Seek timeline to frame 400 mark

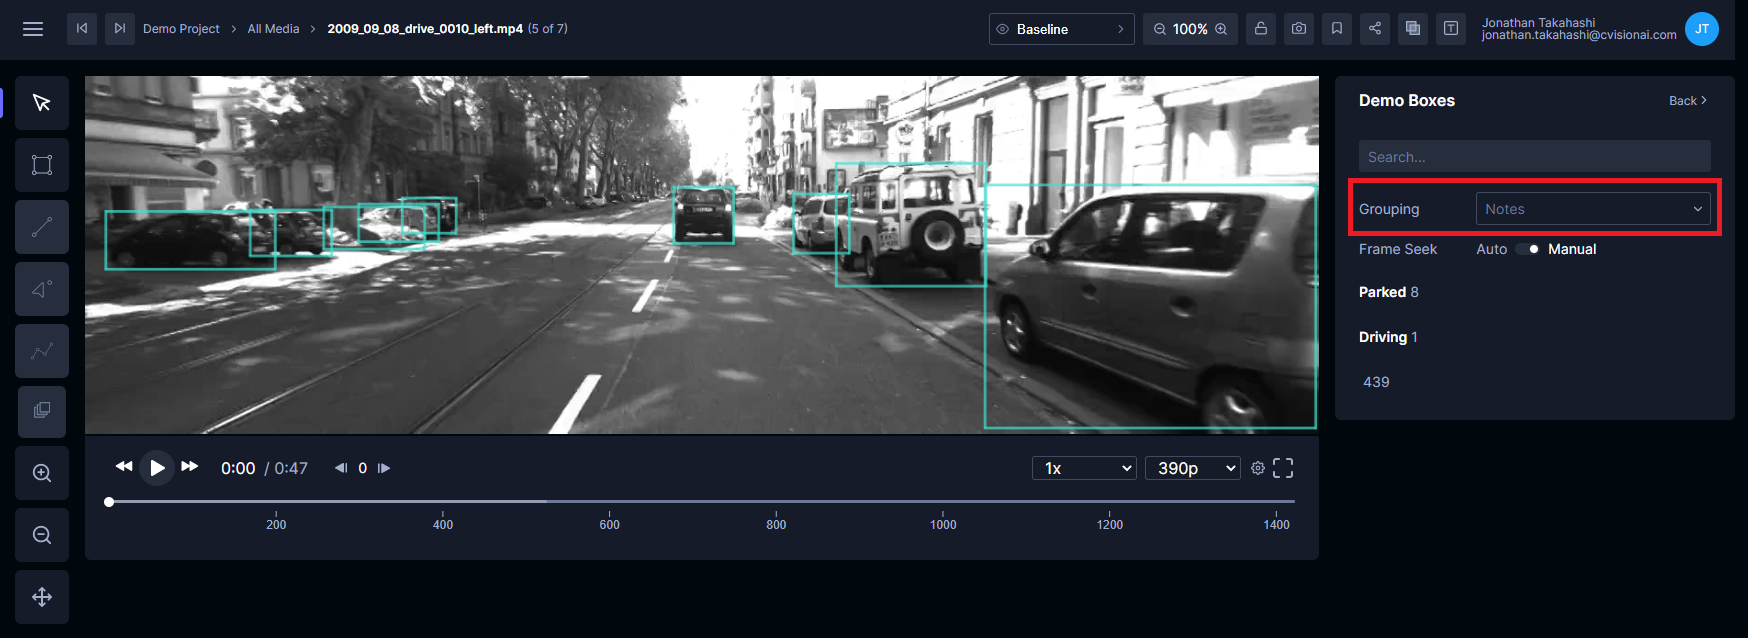tap(443, 502)
